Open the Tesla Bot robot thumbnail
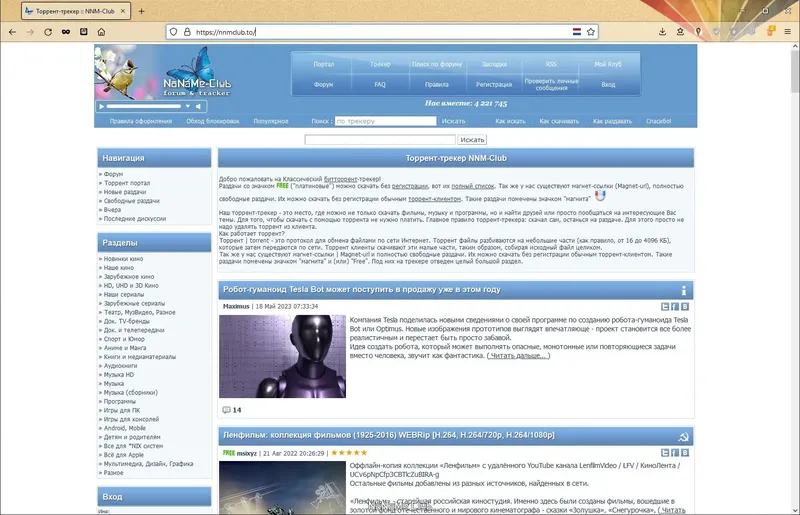 pyautogui.click(x=282, y=356)
